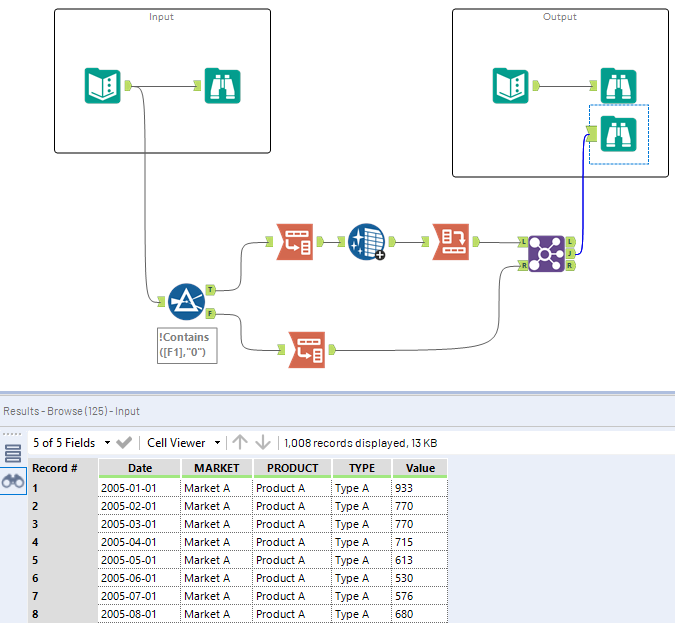Select record number 3 row header
The width and height of the screenshot is (675, 623).
[63, 524]
